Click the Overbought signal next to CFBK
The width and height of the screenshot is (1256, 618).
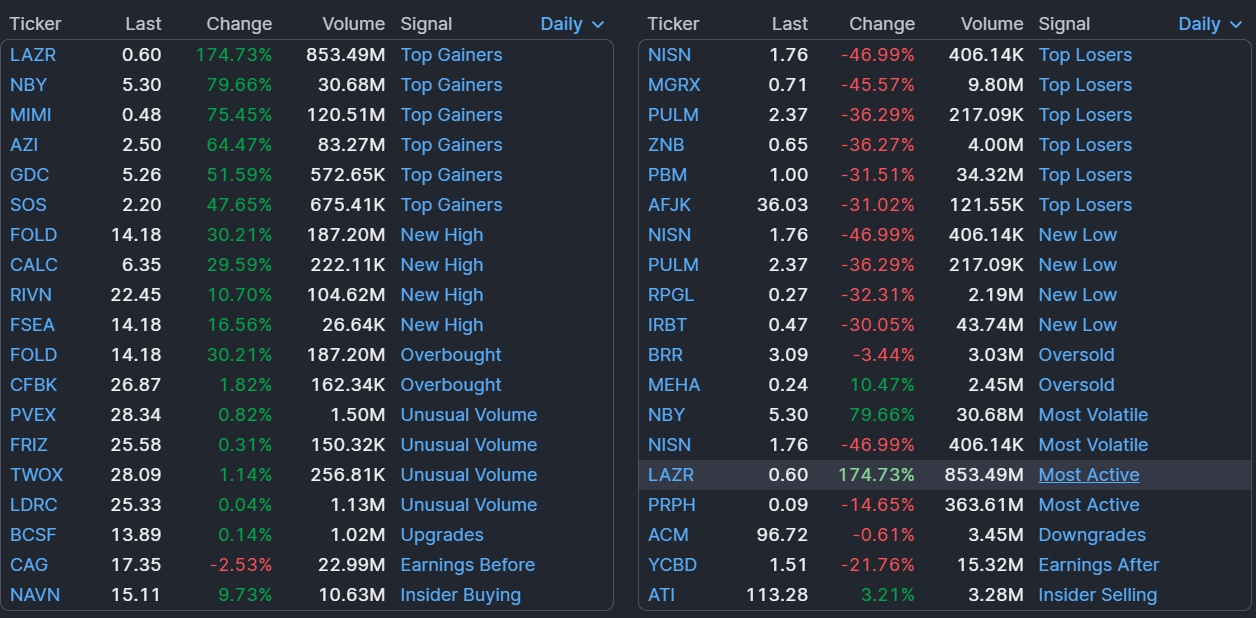[x=451, y=385]
